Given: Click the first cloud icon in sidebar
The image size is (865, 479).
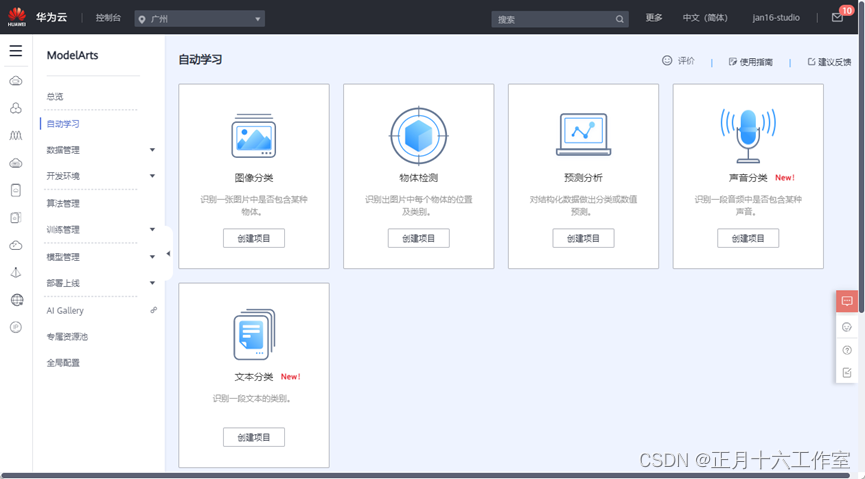Looking at the screenshot, I should pyautogui.click(x=16, y=81).
